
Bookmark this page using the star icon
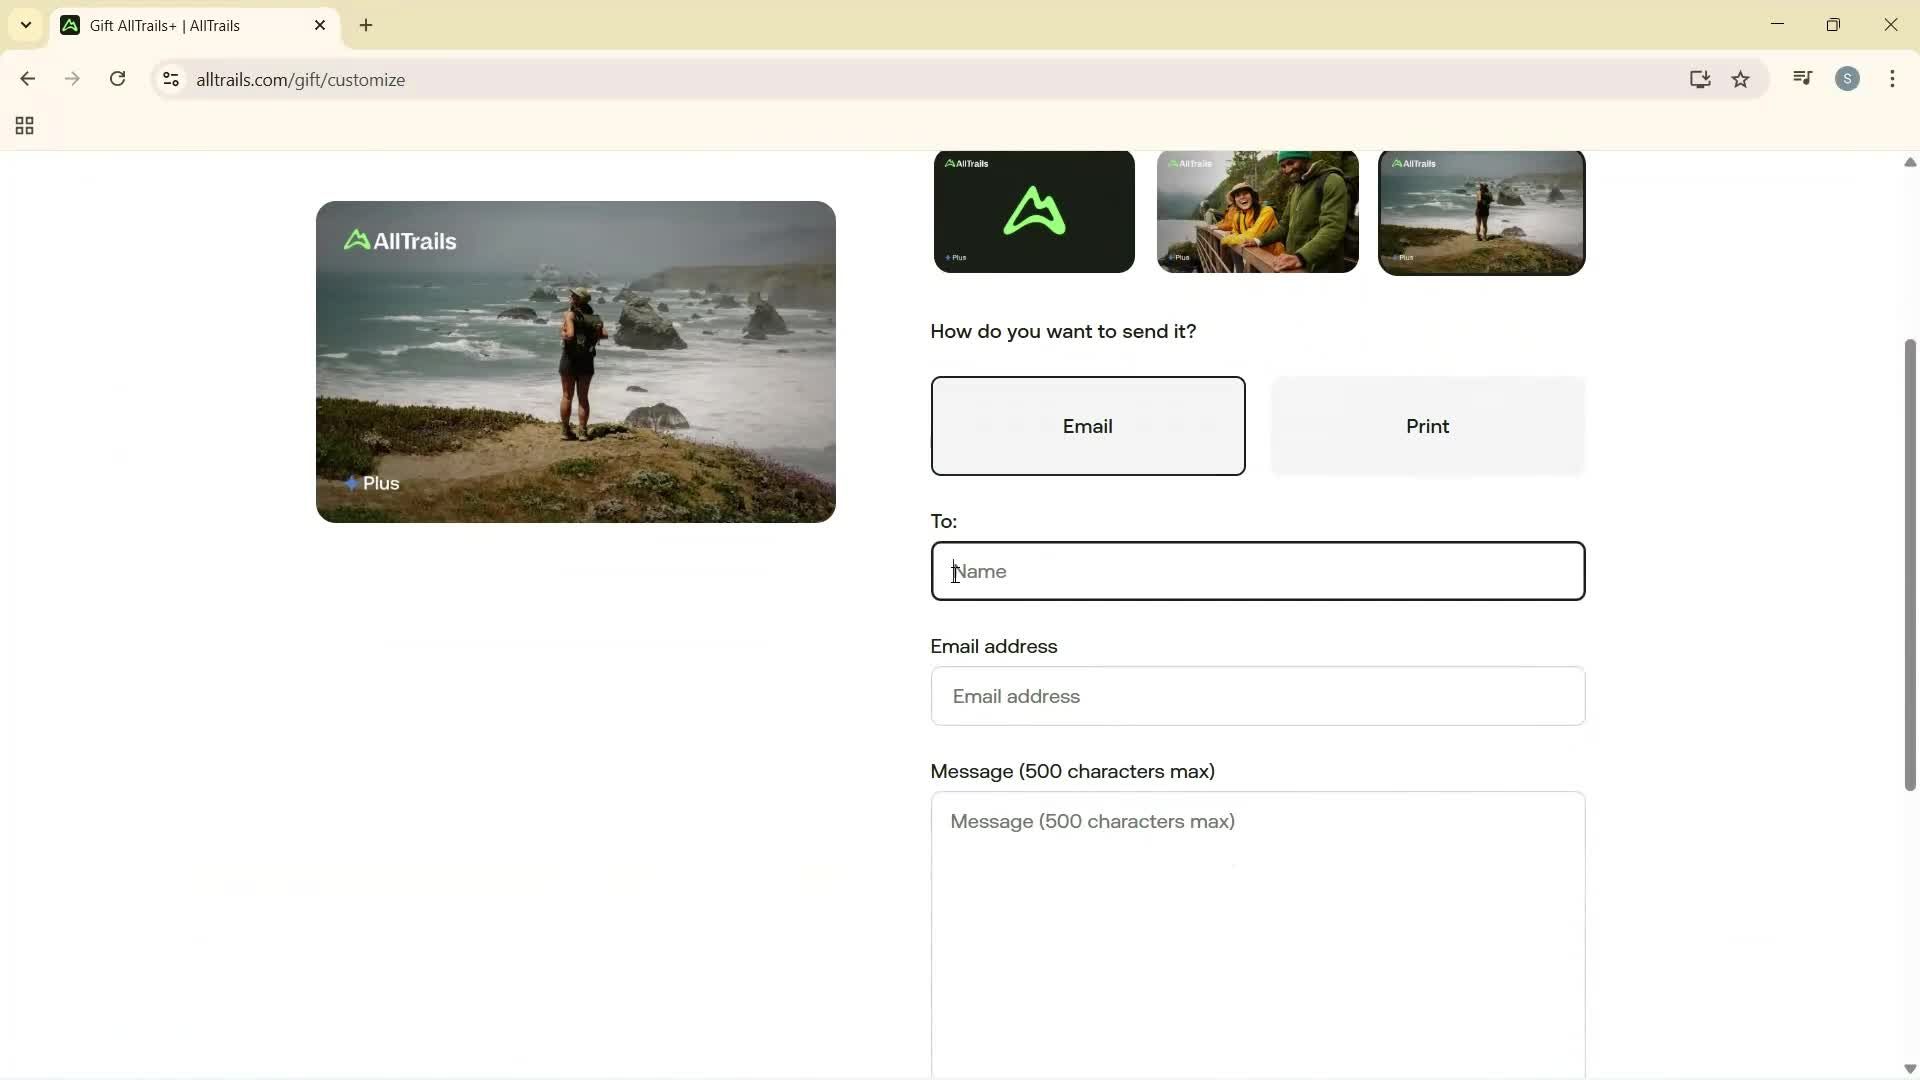click(1742, 79)
